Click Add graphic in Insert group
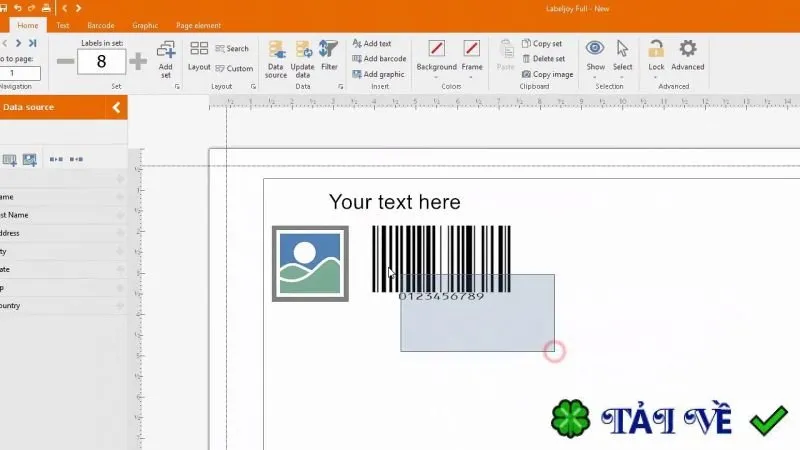Image resolution: width=800 pixels, height=450 pixels. point(378,74)
